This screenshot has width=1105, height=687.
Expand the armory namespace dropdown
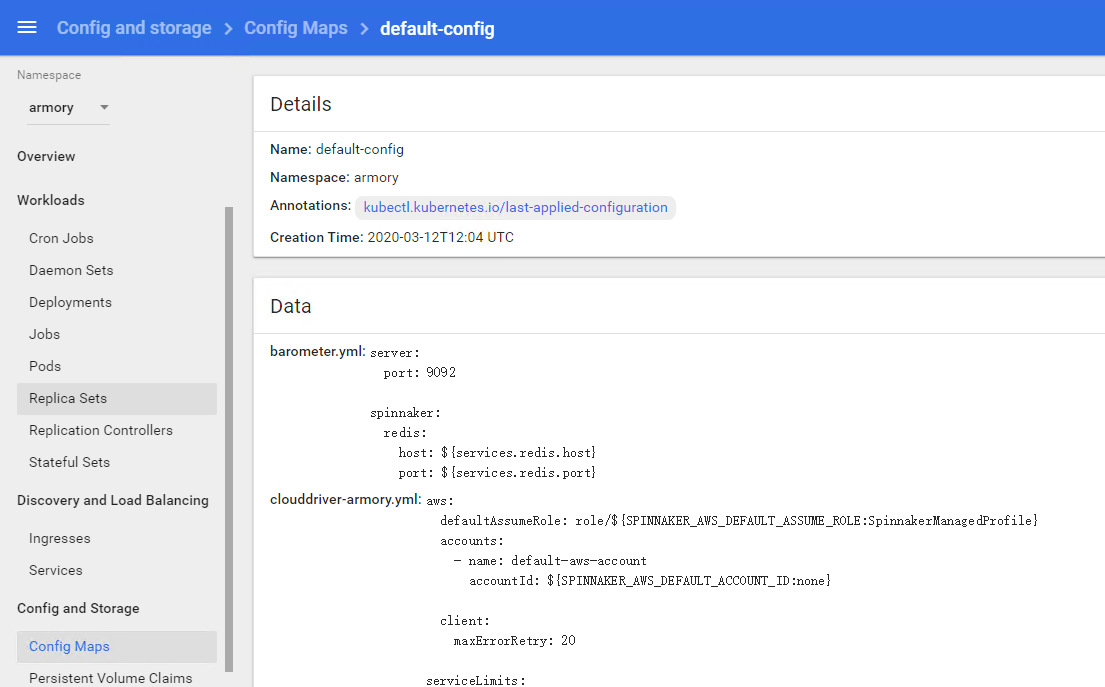click(68, 108)
